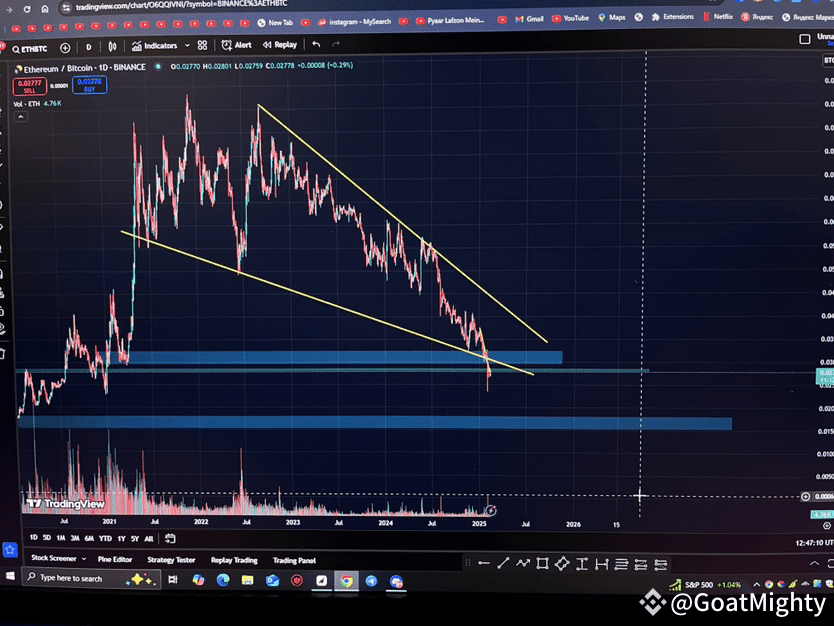834x626 pixels.
Task: Open chart settings gear near time axis
Action: click(827, 525)
